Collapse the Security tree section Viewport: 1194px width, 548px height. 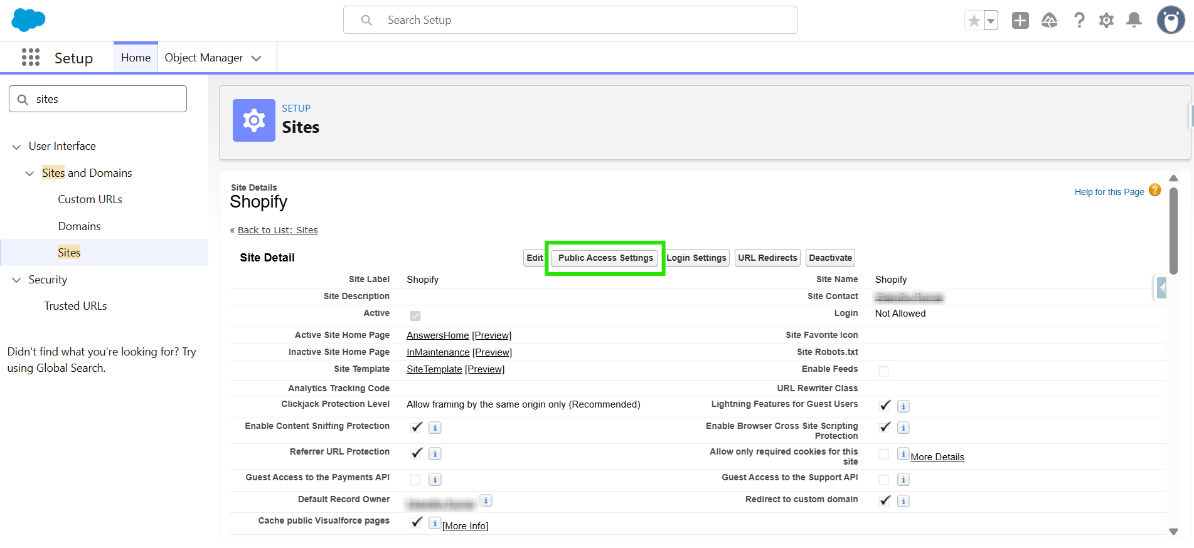(x=17, y=280)
